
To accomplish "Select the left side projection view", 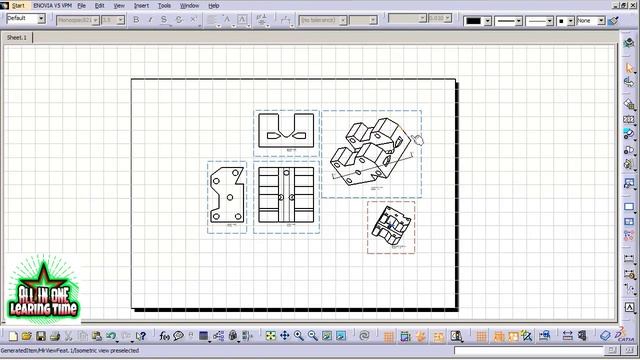I will tap(227, 197).
